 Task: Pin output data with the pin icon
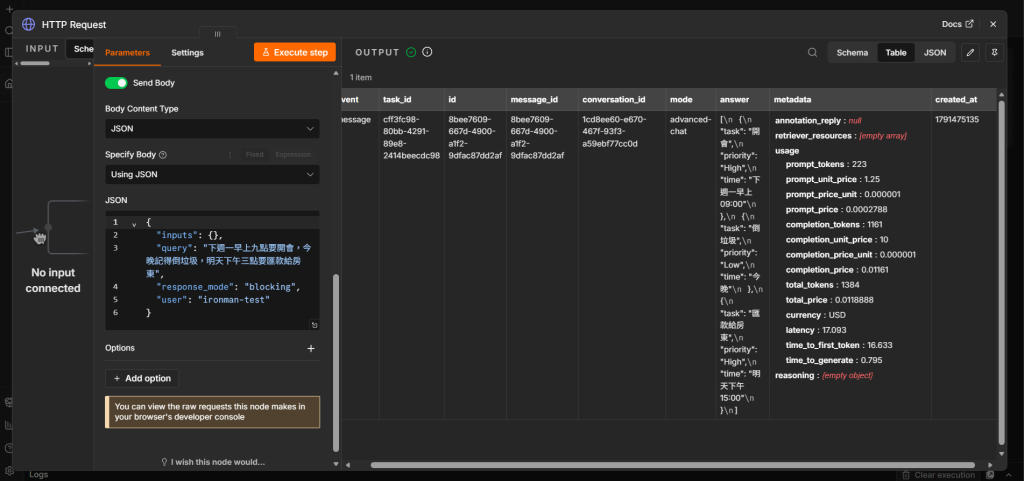click(x=994, y=53)
